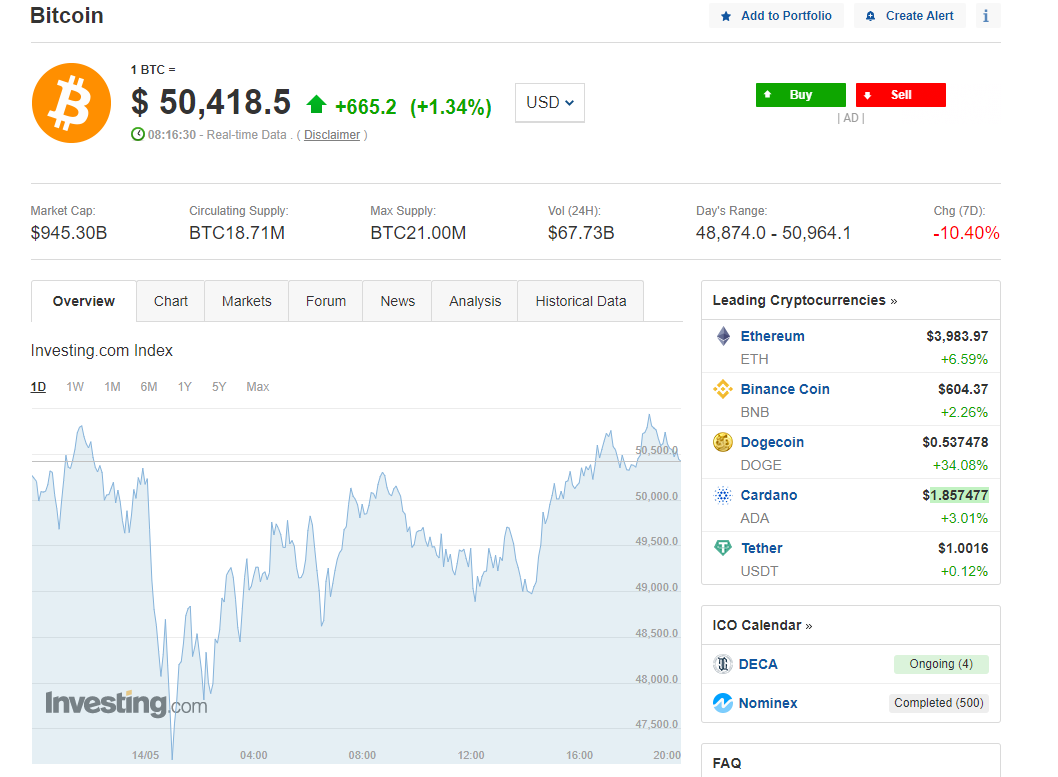Open the info icon beside Create Alert
Screen dimensions: 1058x777
pos(988,16)
